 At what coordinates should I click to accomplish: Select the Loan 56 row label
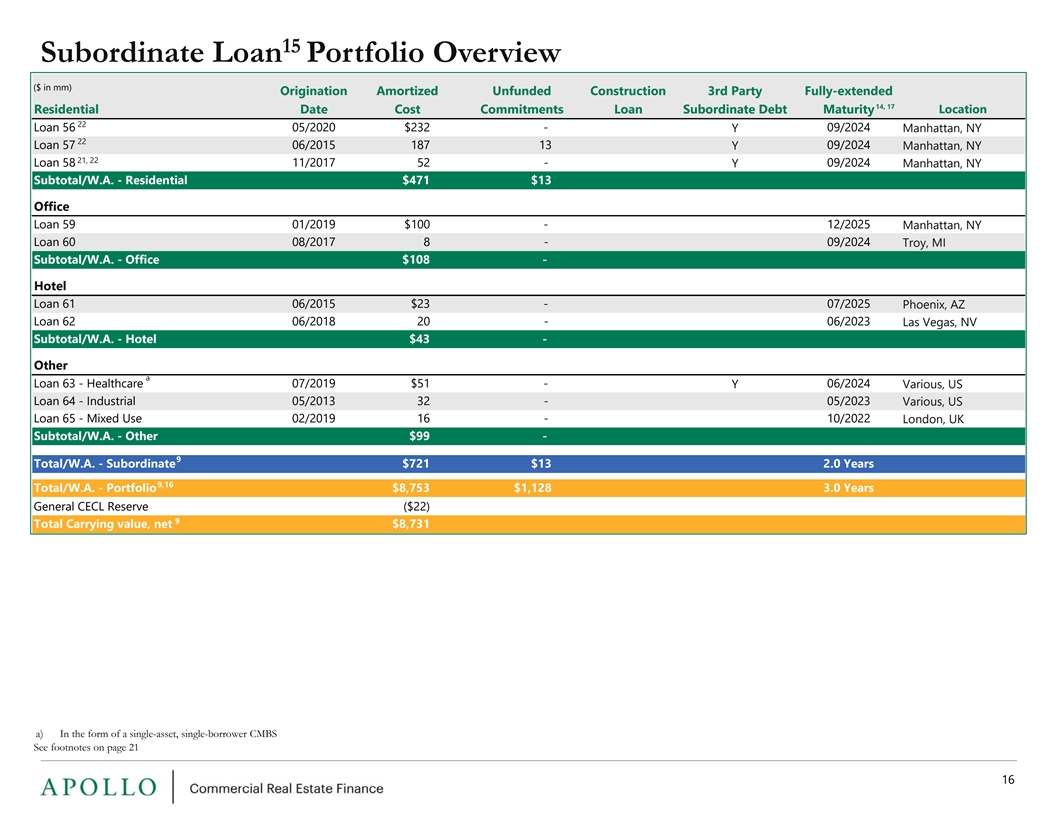(x=60, y=127)
